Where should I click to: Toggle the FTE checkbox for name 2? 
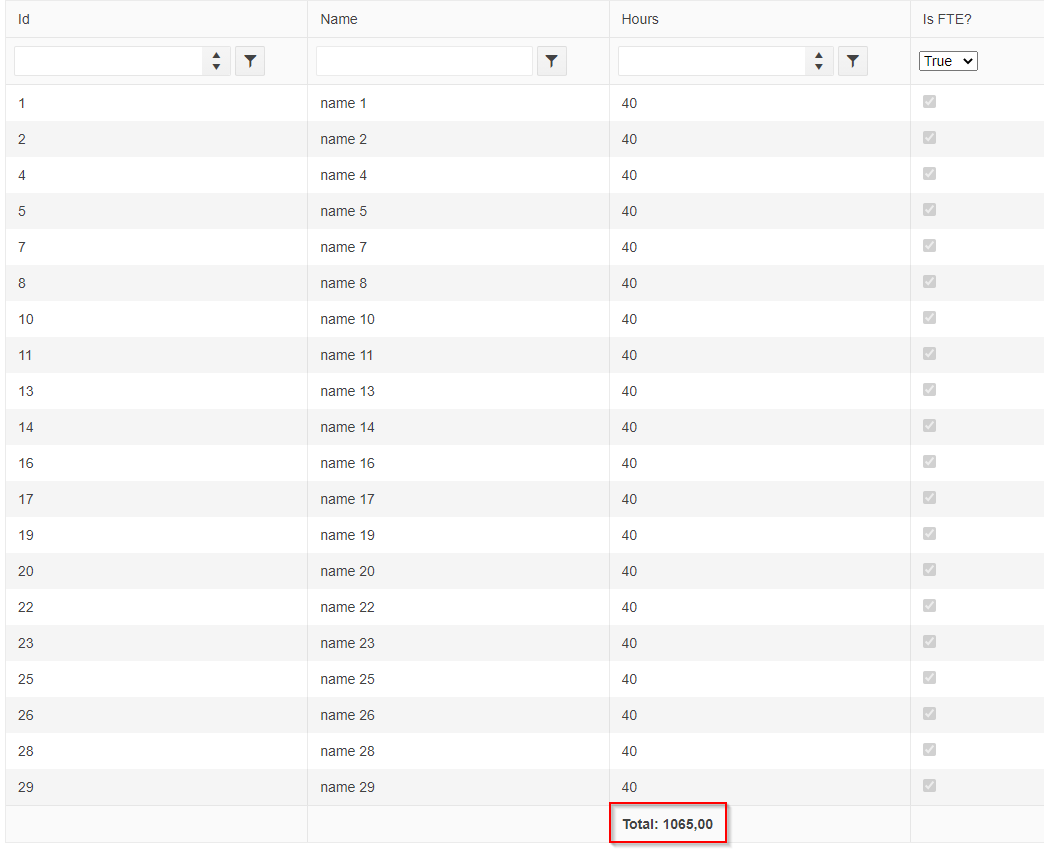point(929,138)
